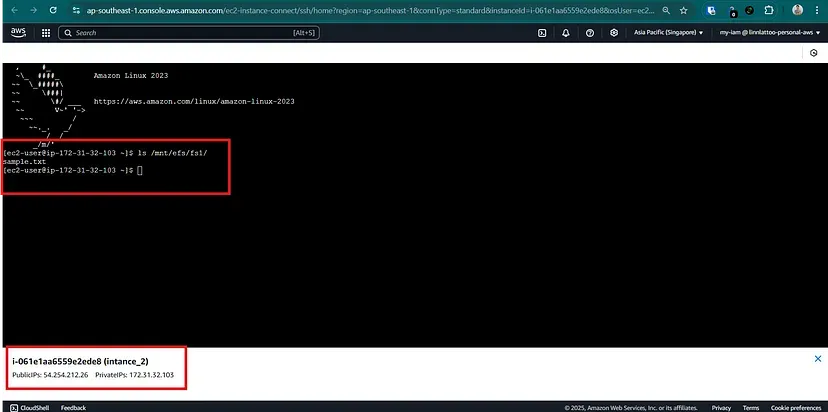Open the console settings gear in navbar
The image size is (828, 412).
pos(614,33)
